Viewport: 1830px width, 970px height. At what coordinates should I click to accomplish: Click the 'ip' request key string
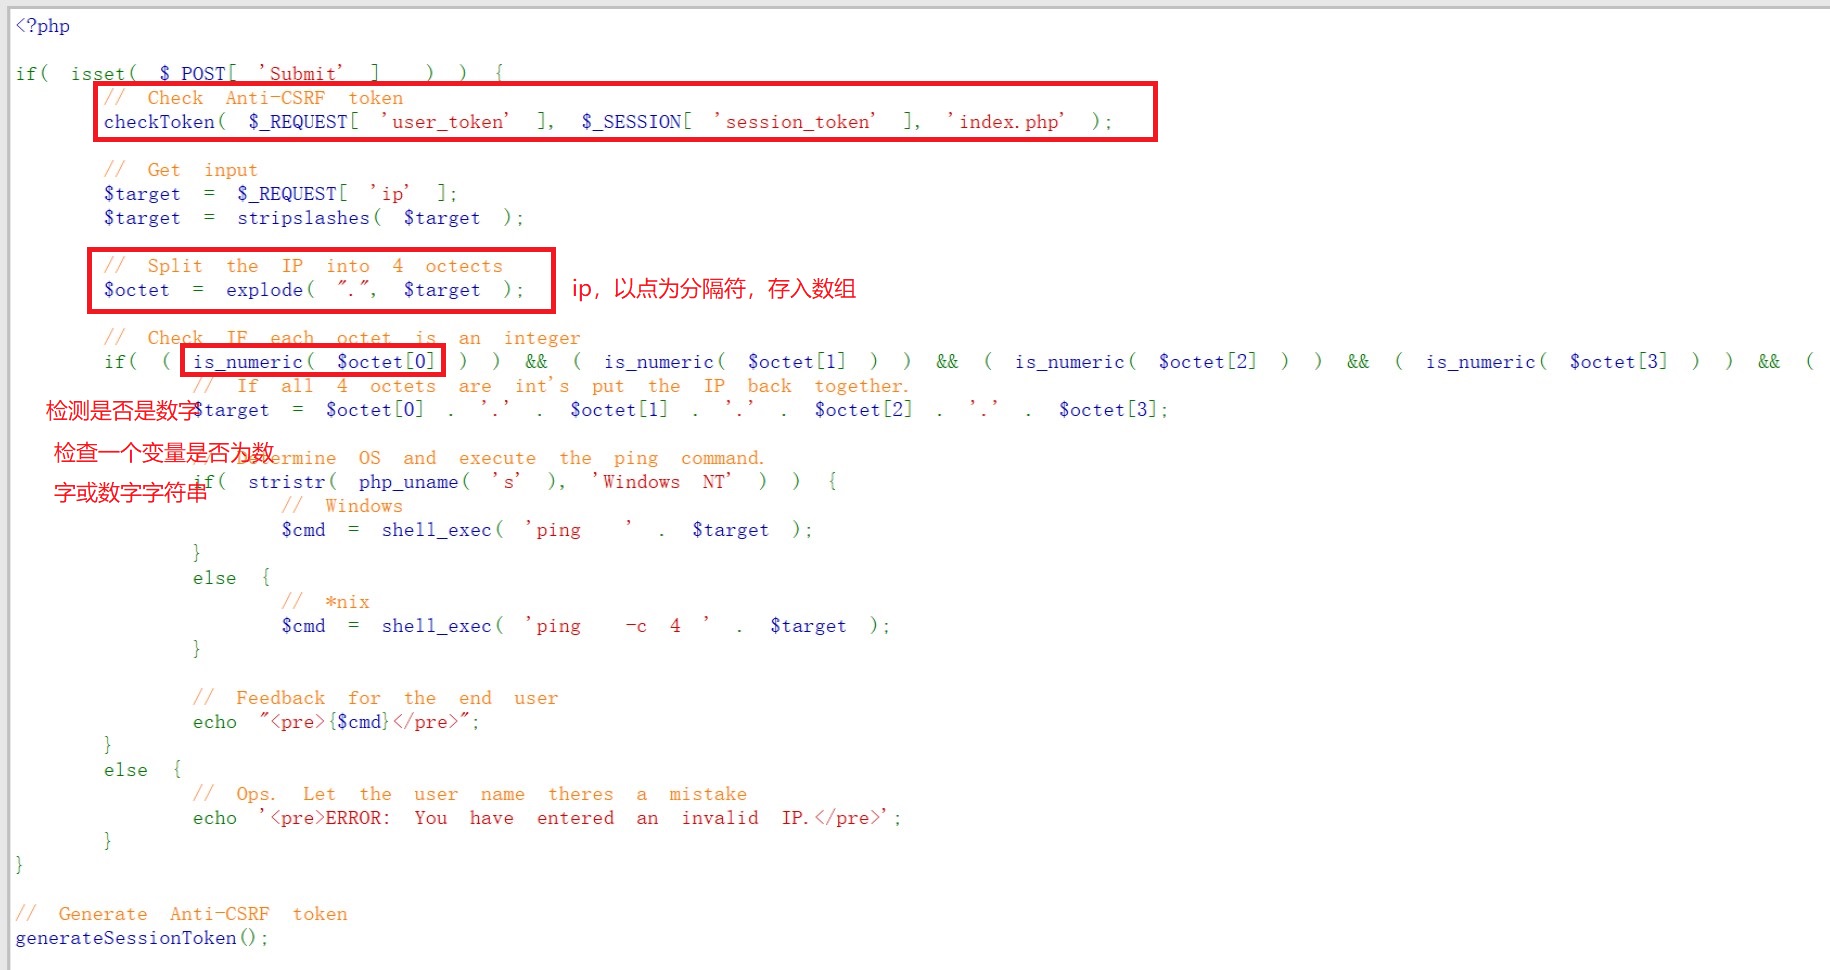(391, 194)
